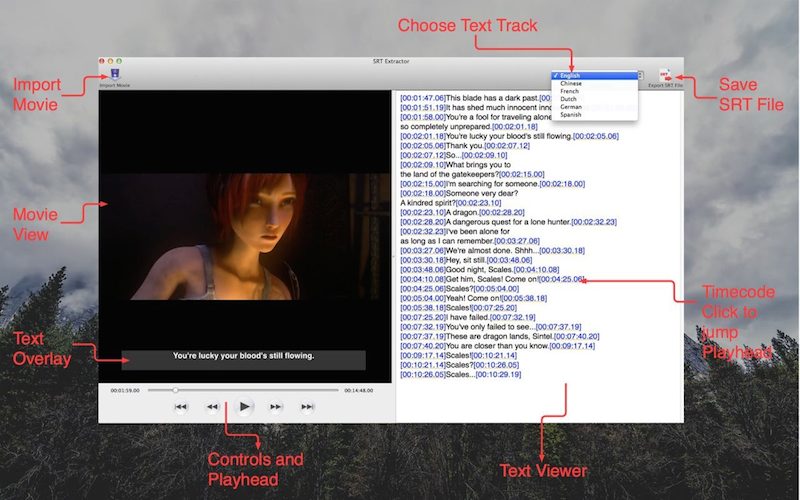Jump to timecode [00:07:32.19] after 'I have failed.'
The image size is (800, 500).
512,317
